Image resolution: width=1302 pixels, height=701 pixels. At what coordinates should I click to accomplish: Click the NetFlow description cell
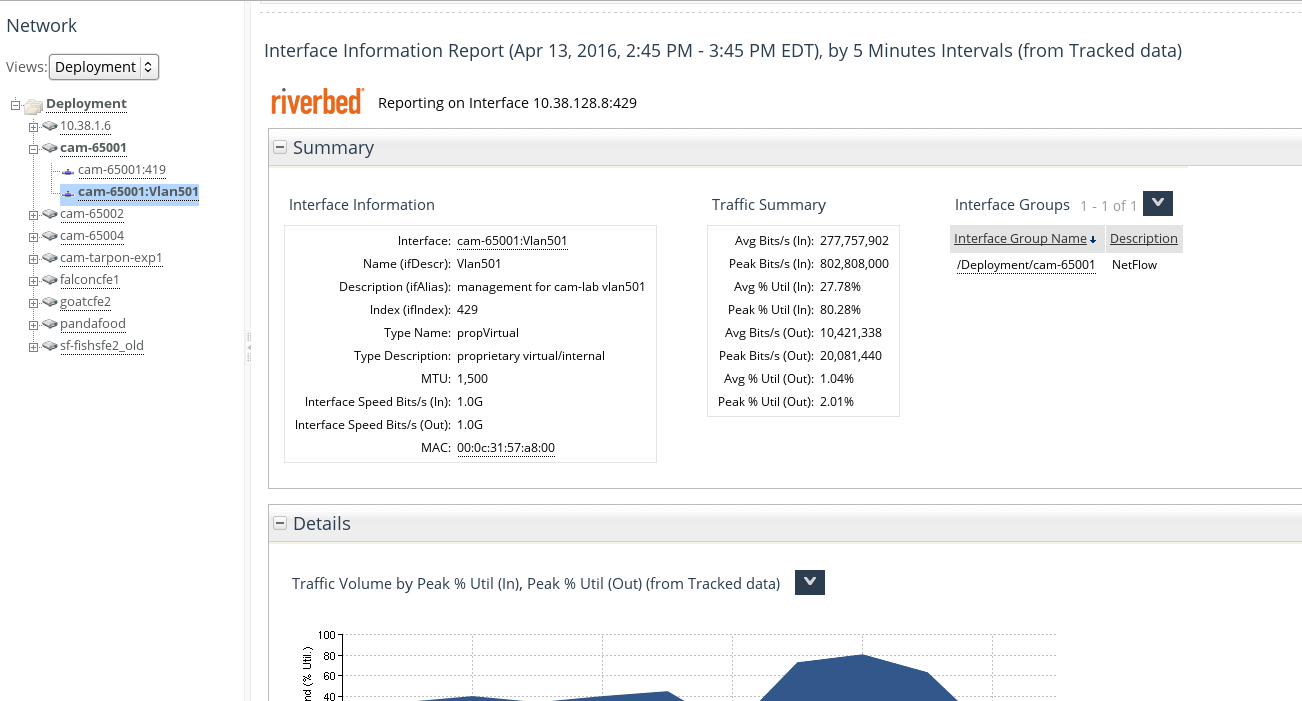[1134, 265]
